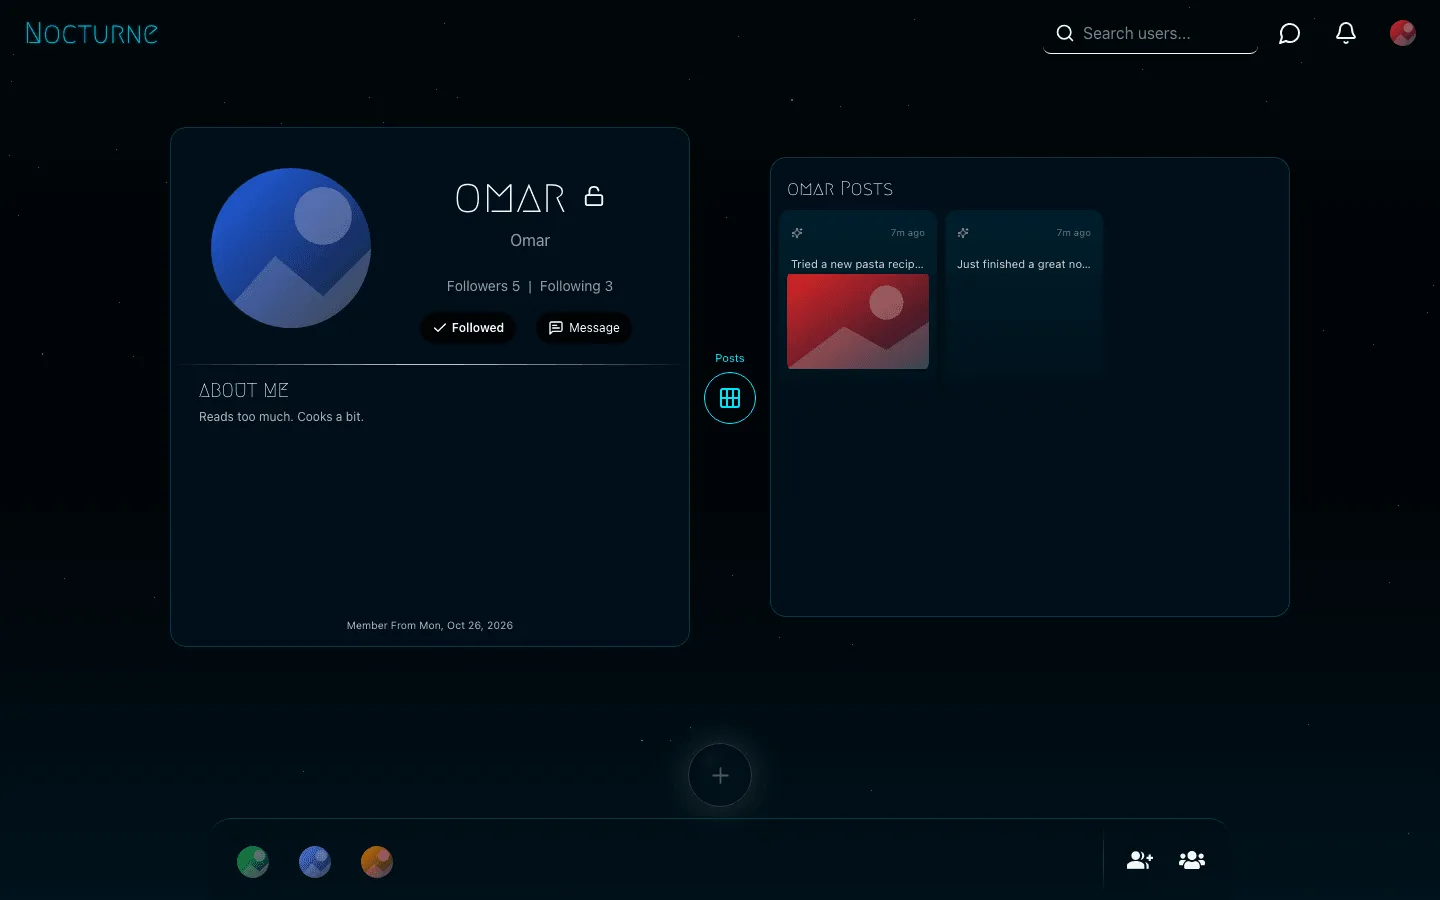Viewport: 1440px width, 900px height.
Task: View Omar's Followers 5 list
Action: [483, 286]
